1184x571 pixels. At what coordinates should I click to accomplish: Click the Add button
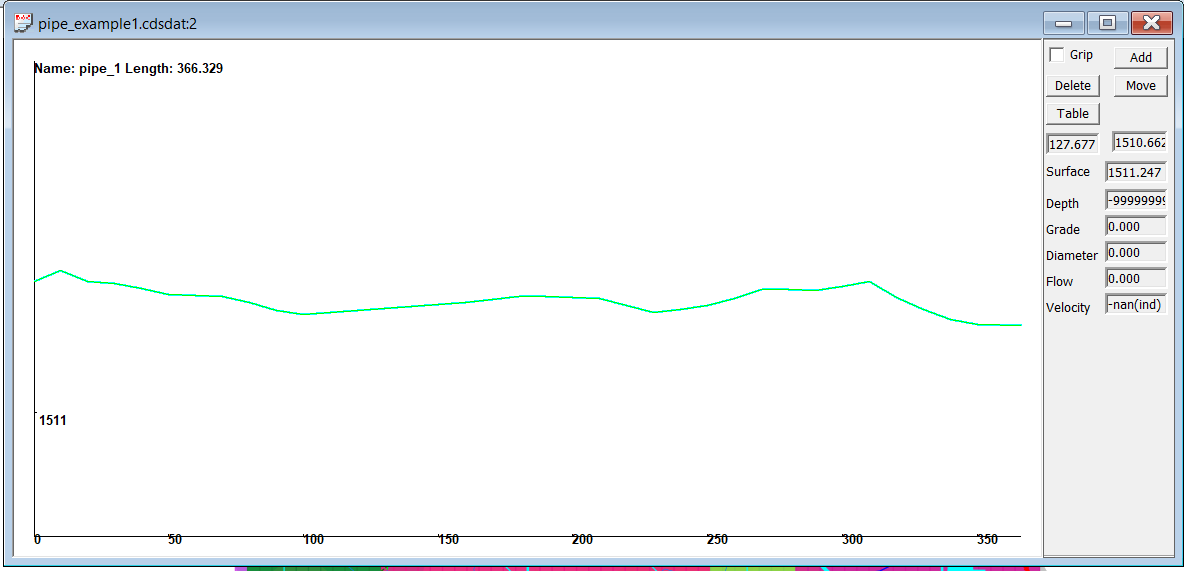tap(1140, 57)
